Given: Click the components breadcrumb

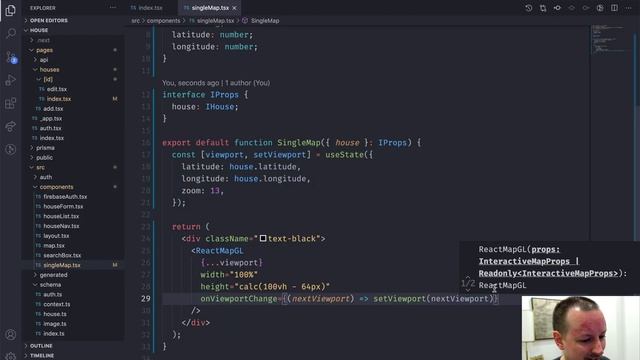Looking at the screenshot, I should point(163,20).
